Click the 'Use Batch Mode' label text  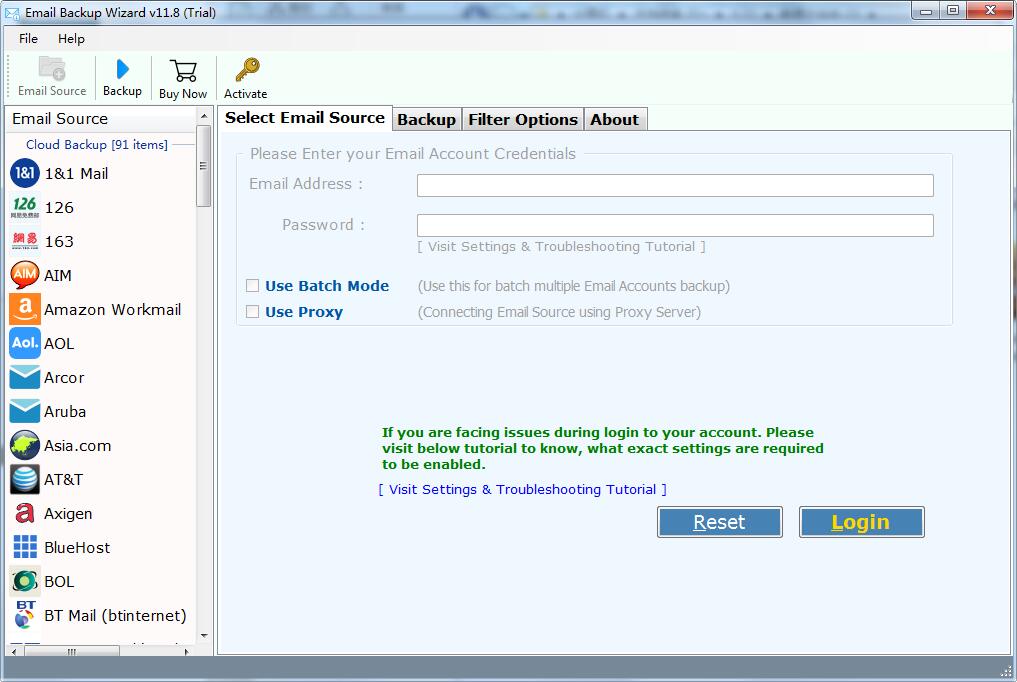coord(327,286)
